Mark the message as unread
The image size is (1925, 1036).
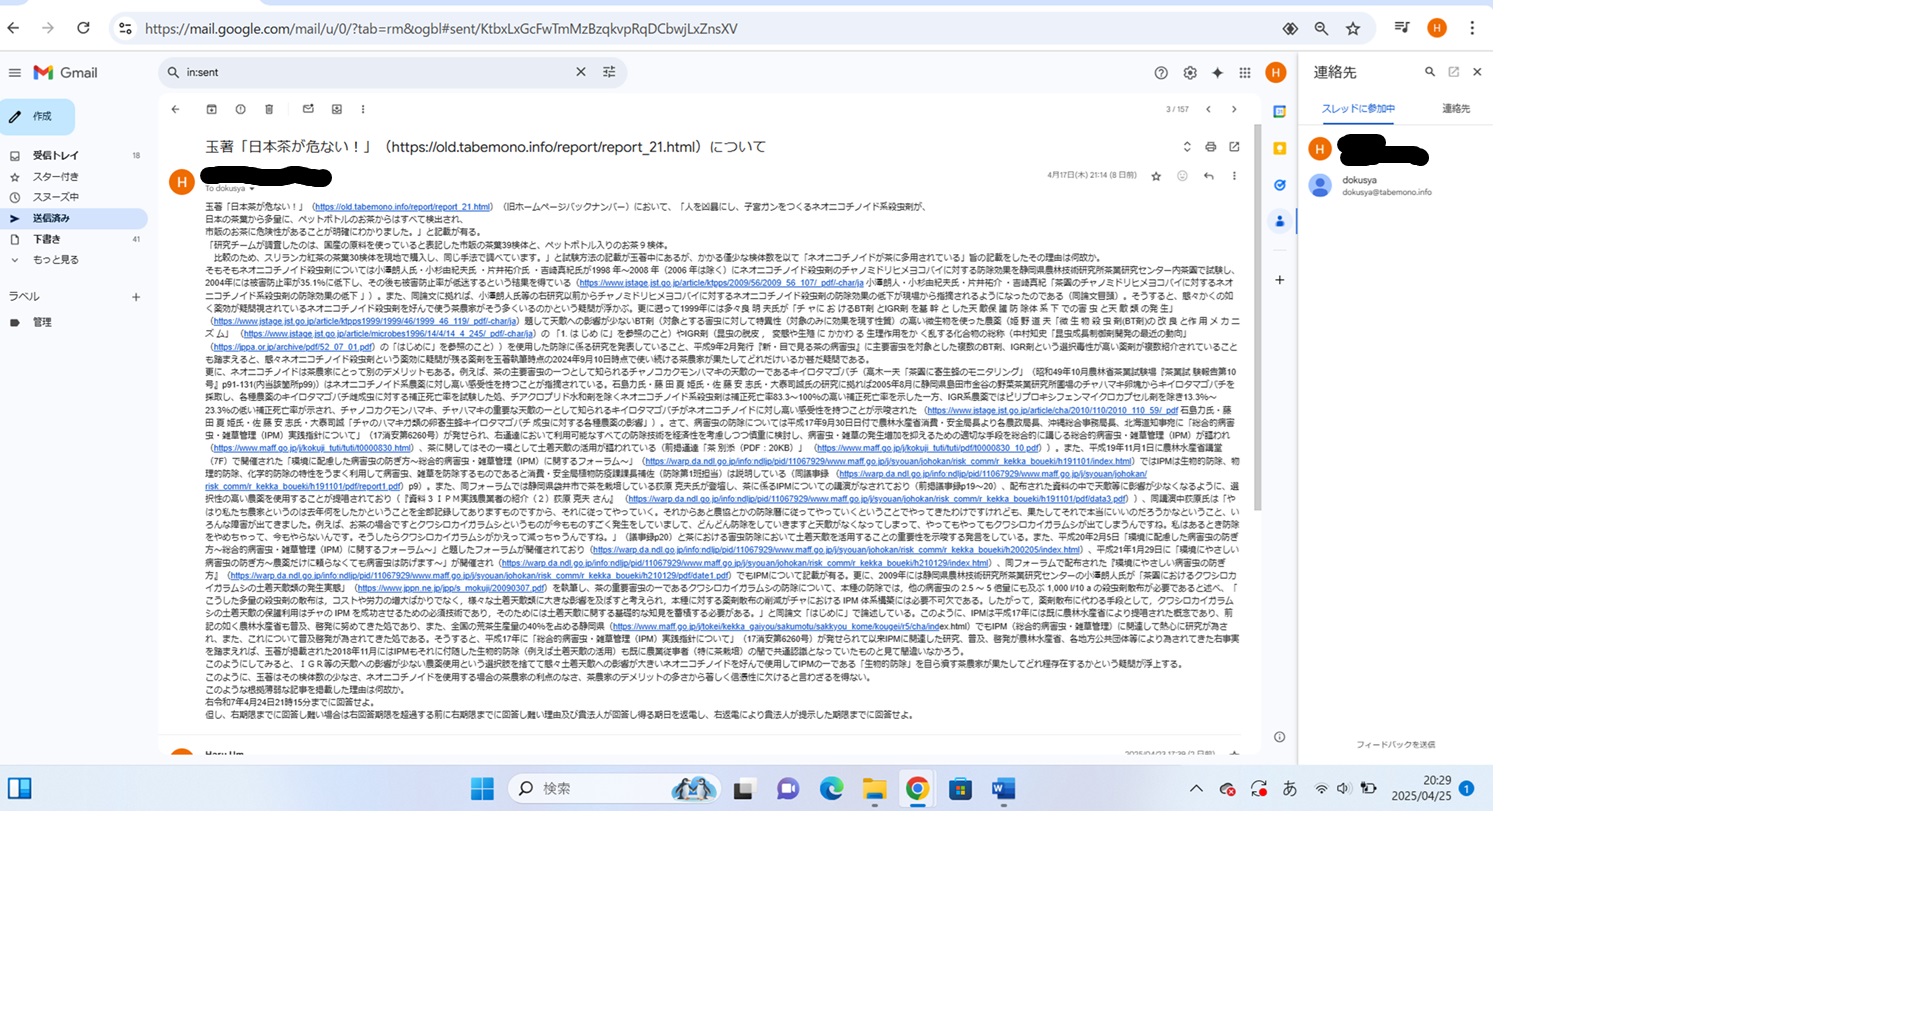coord(308,109)
